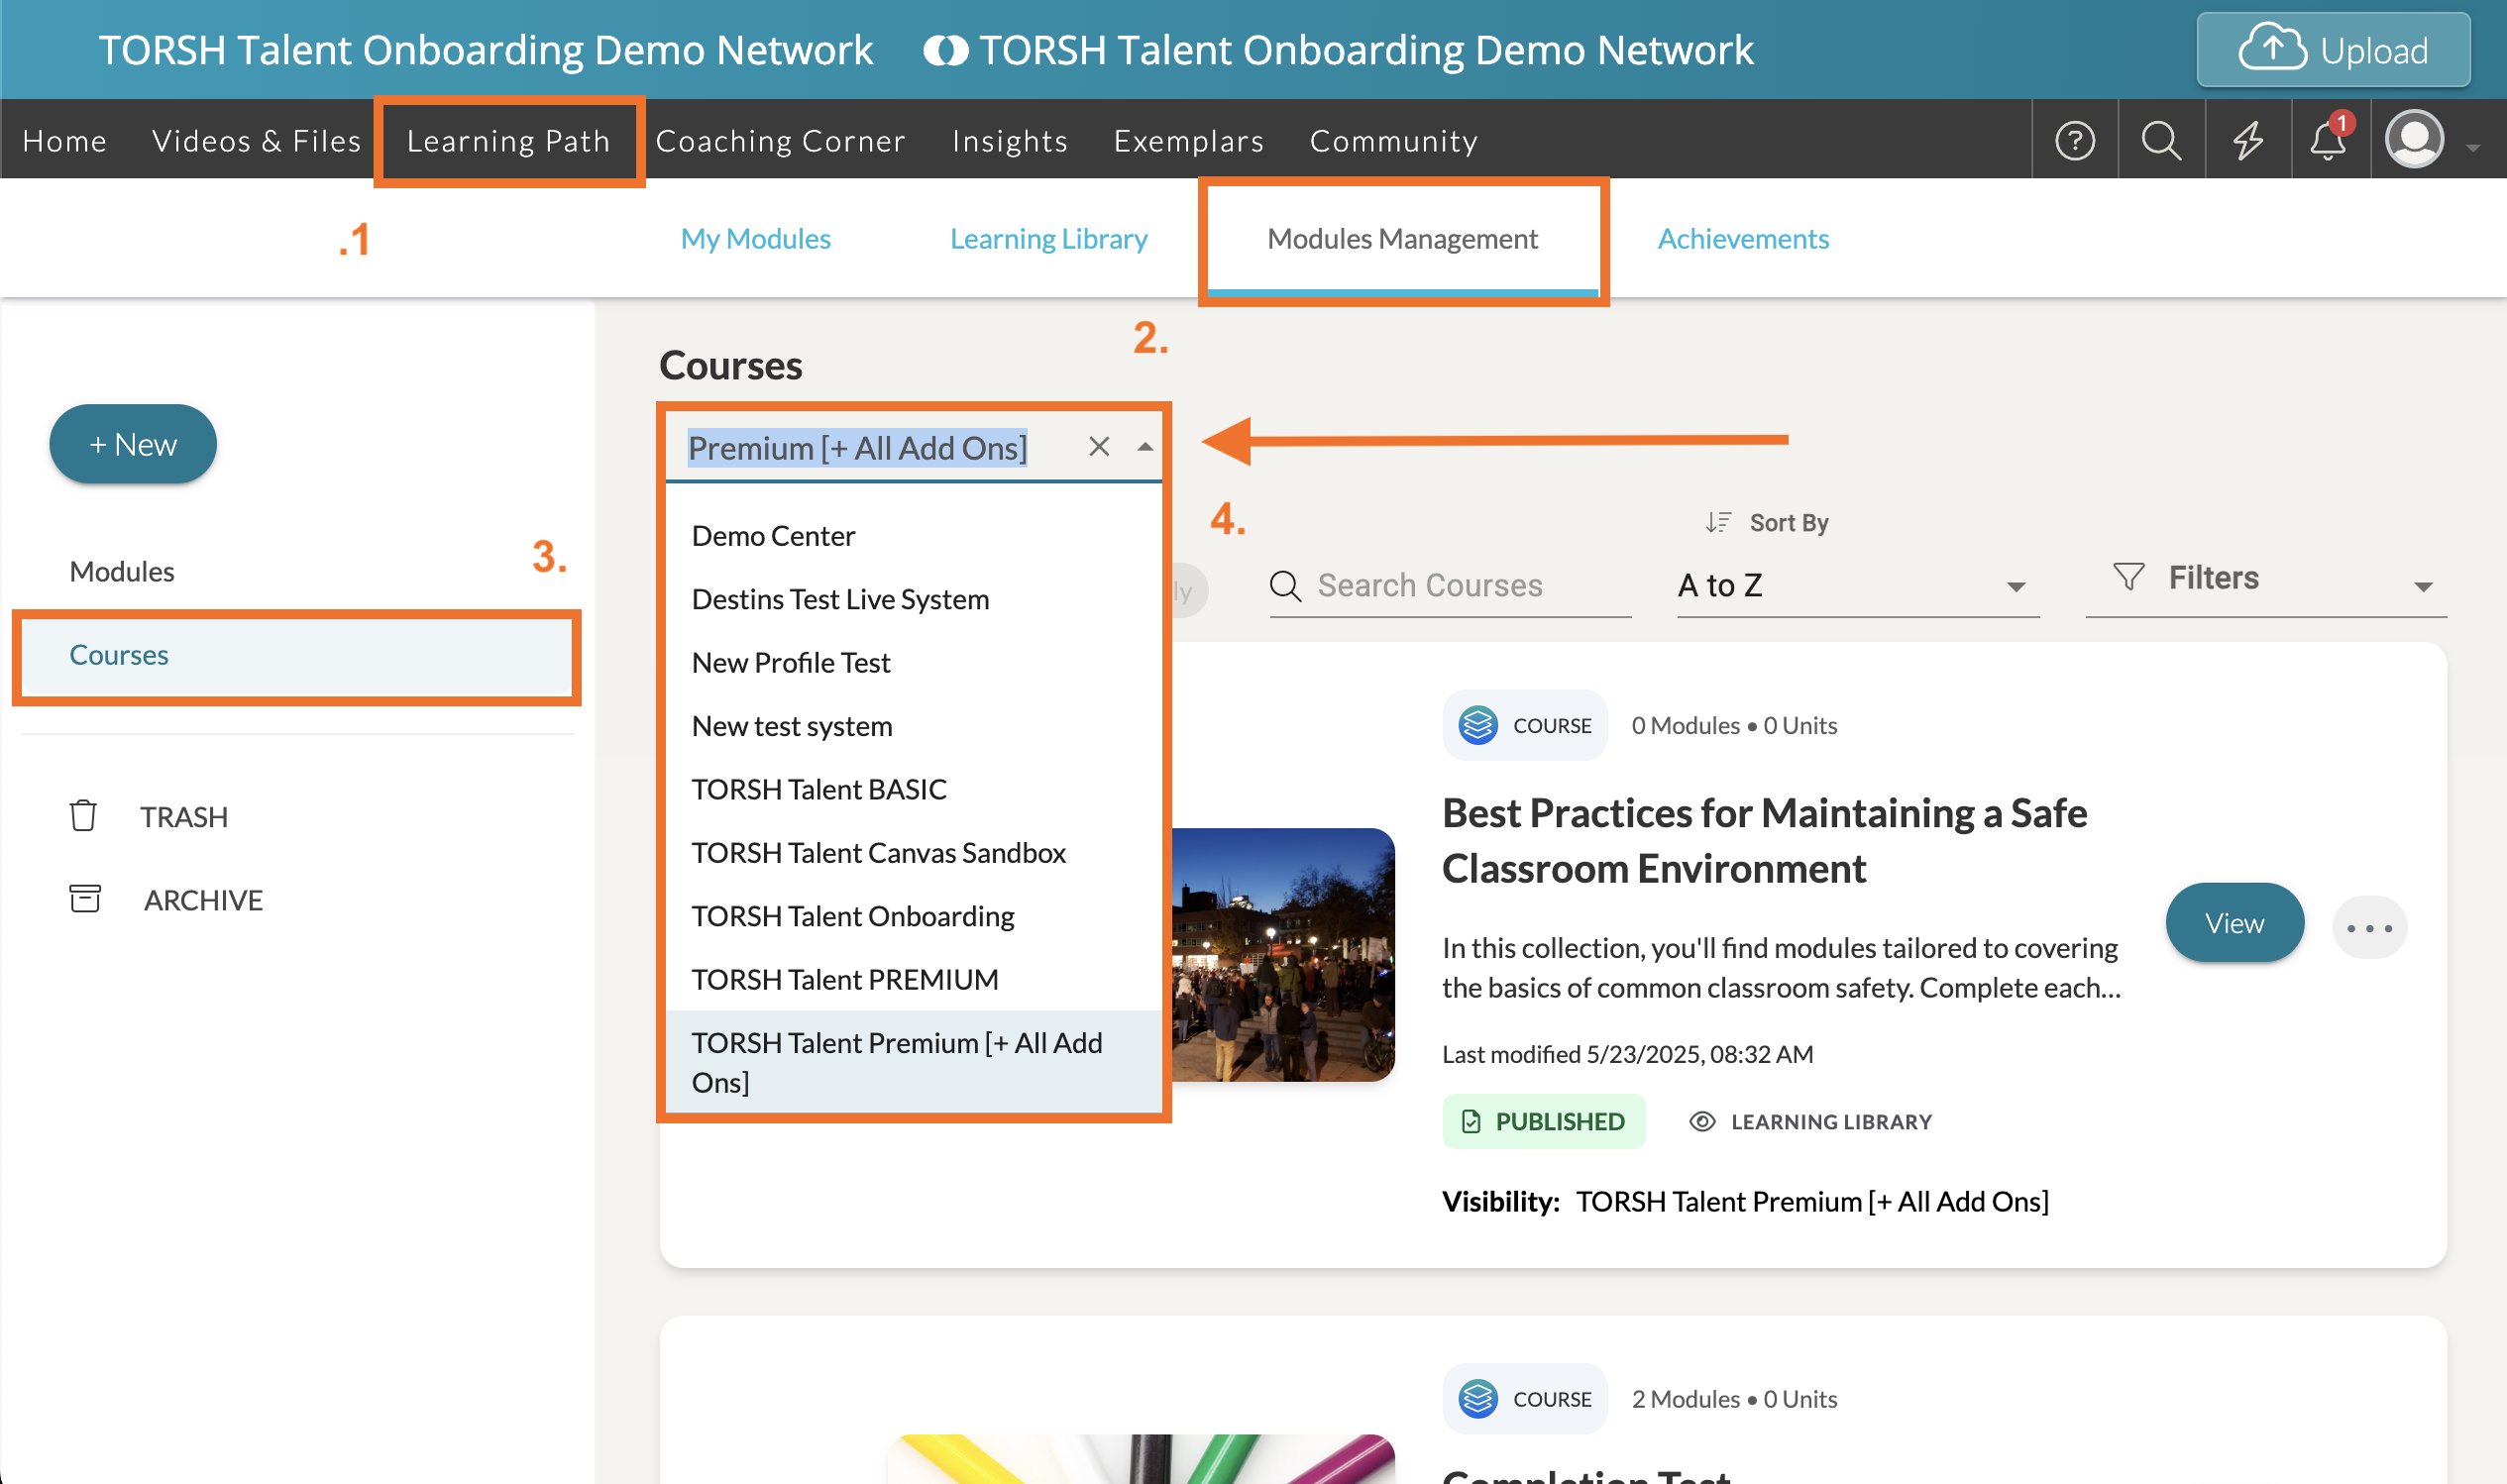Clear the selected network with X
2507x1484 pixels.
pos(1098,447)
